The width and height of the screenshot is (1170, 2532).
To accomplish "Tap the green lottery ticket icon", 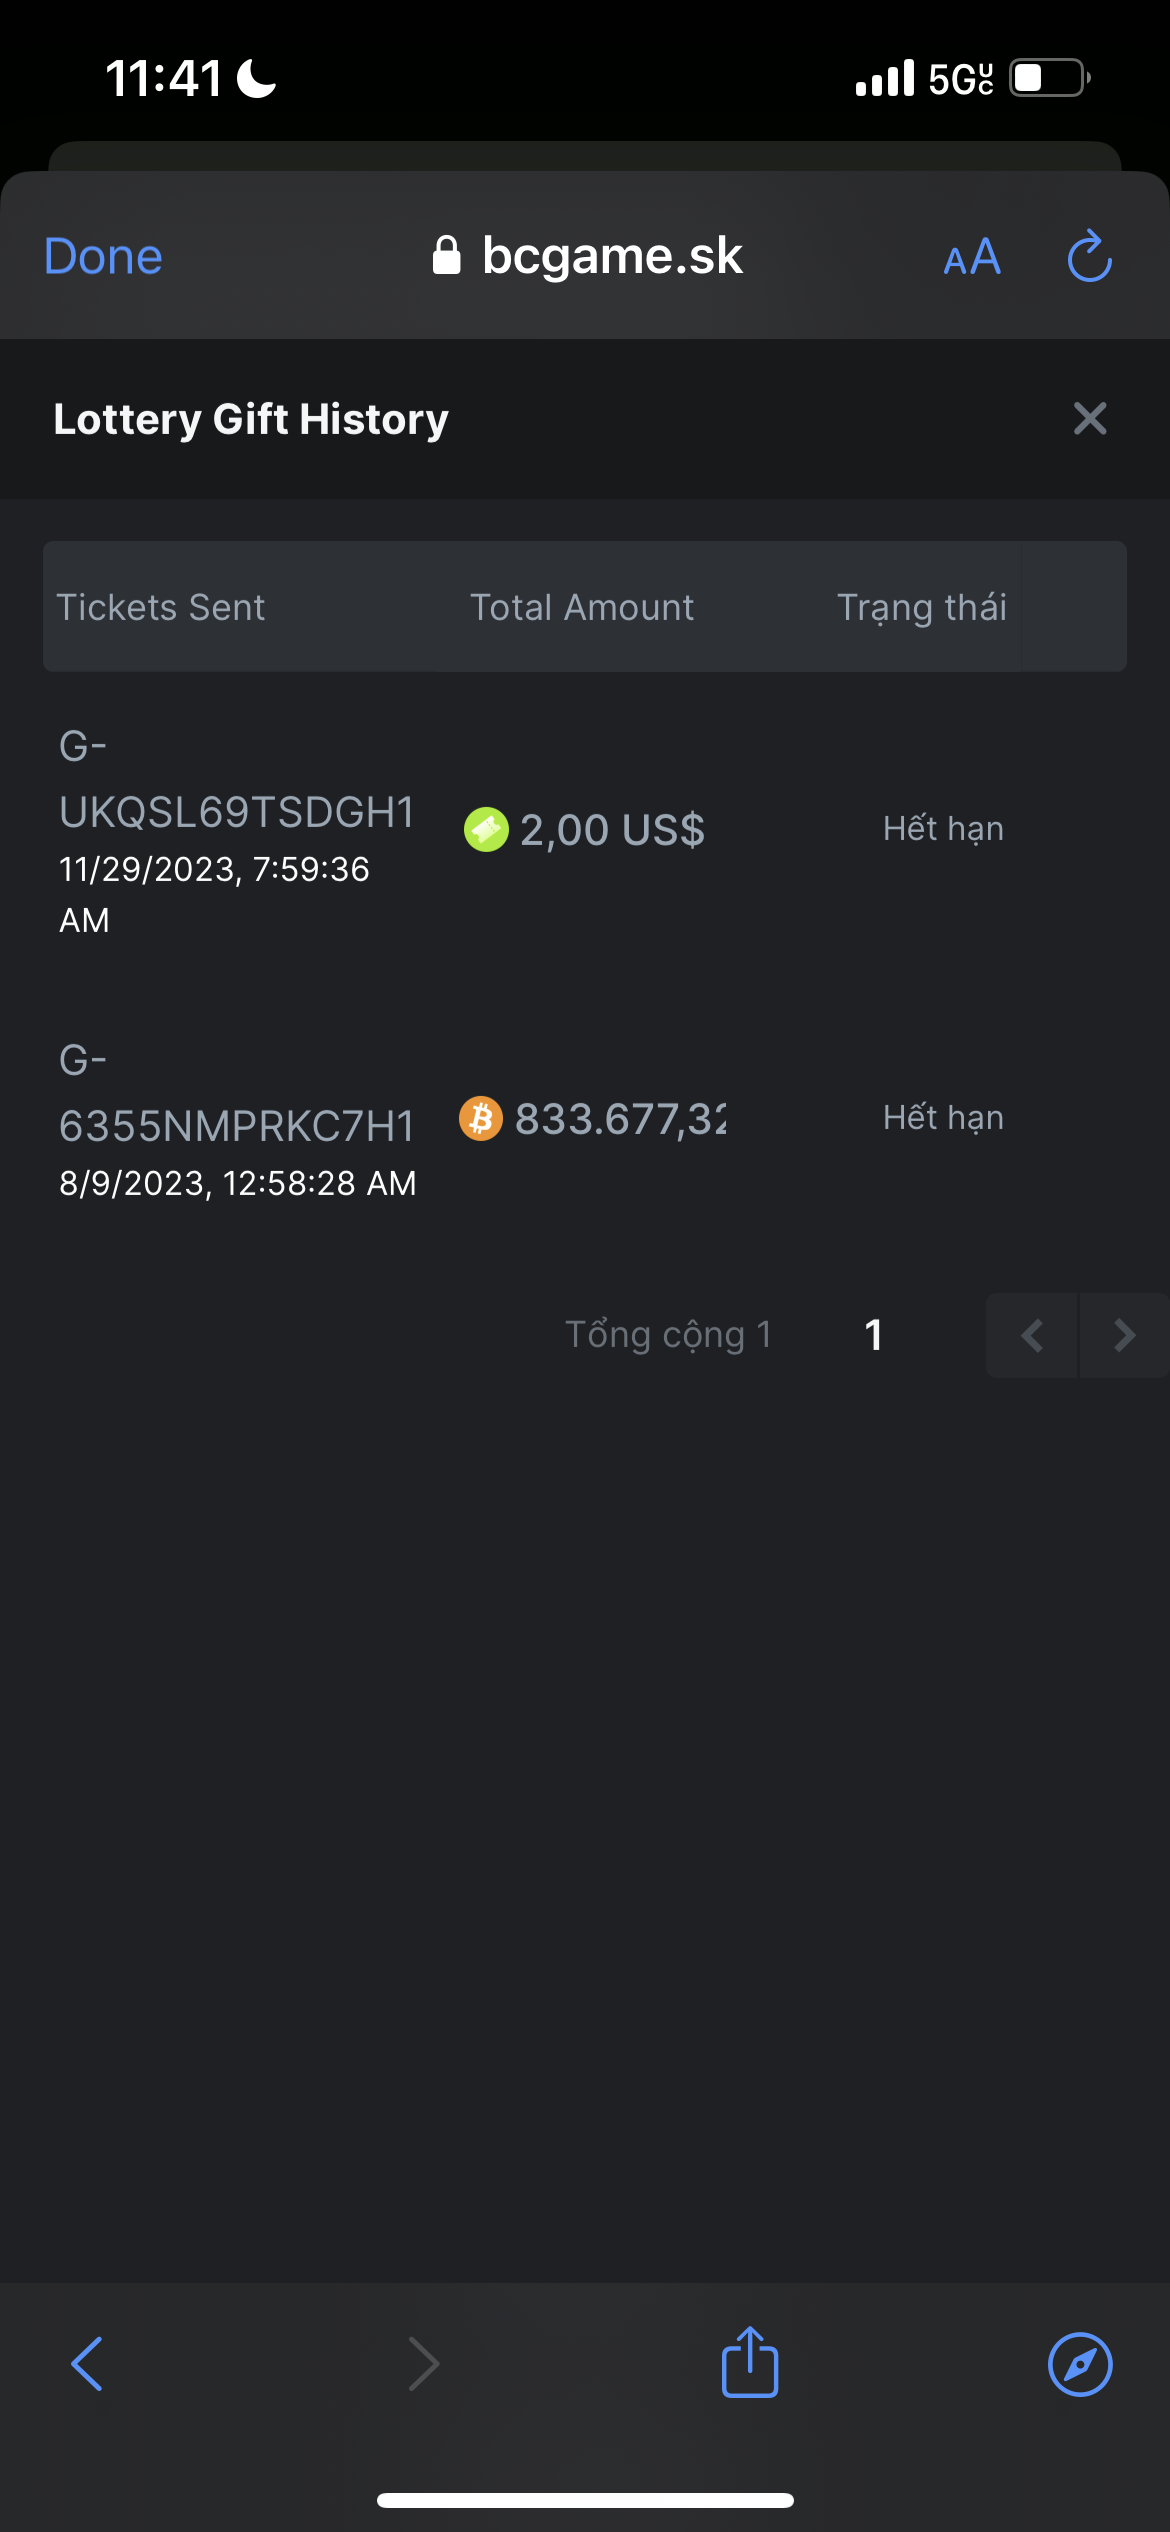I will [x=486, y=829].
